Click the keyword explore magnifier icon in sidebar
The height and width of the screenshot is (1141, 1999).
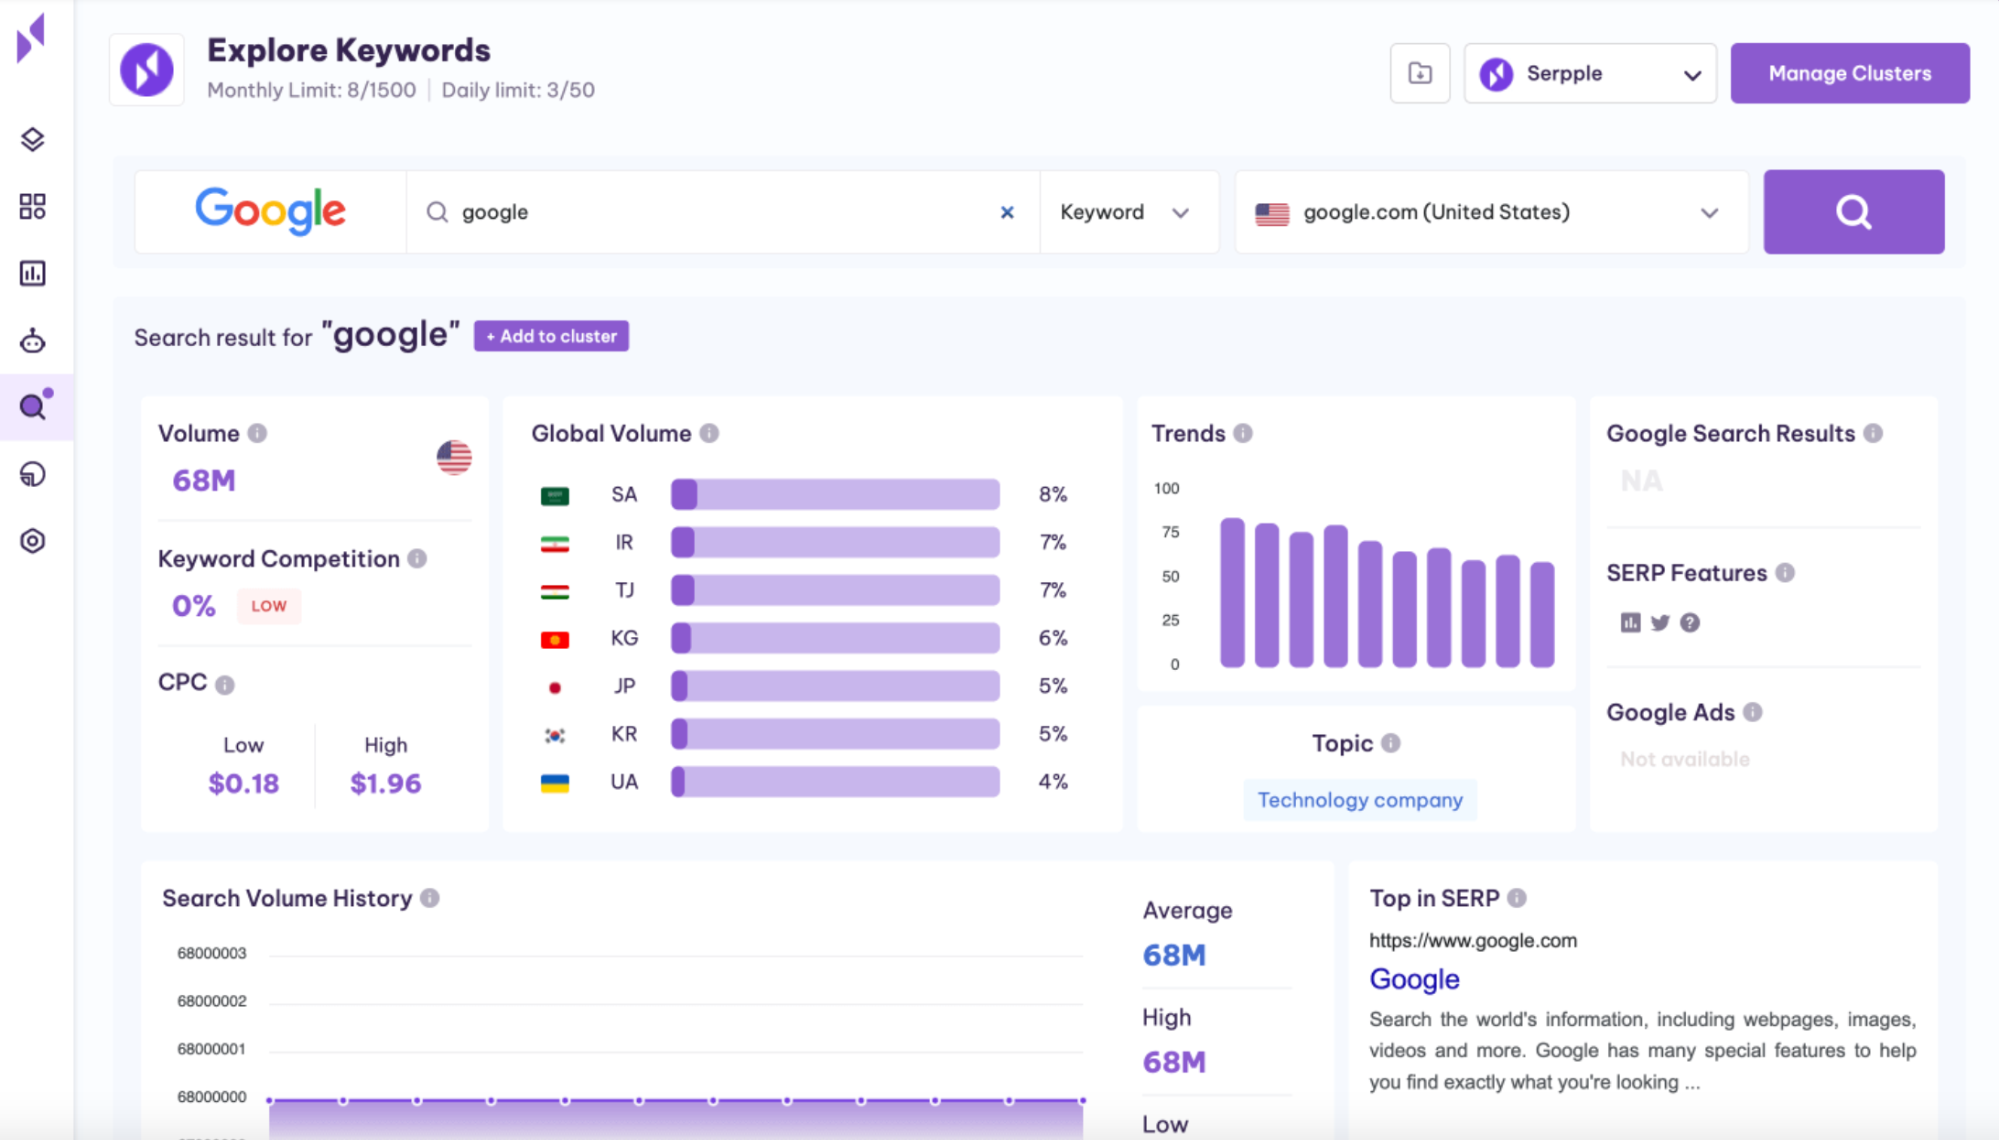(x=34, y=406)
